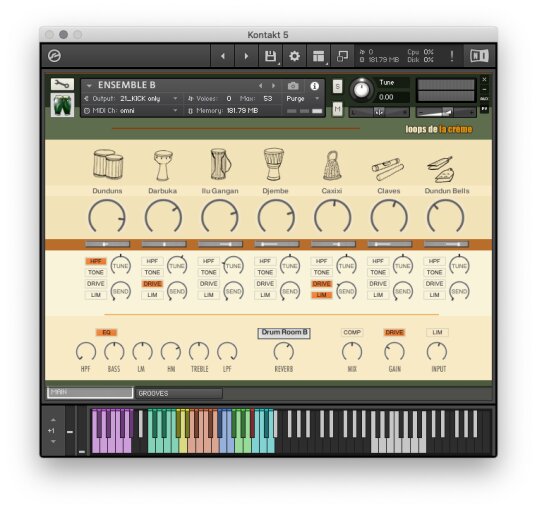Disable LIM on Caxixi channel
Image resolution: width=537 pixels, height=510 pixels.
tap(322, 295)
